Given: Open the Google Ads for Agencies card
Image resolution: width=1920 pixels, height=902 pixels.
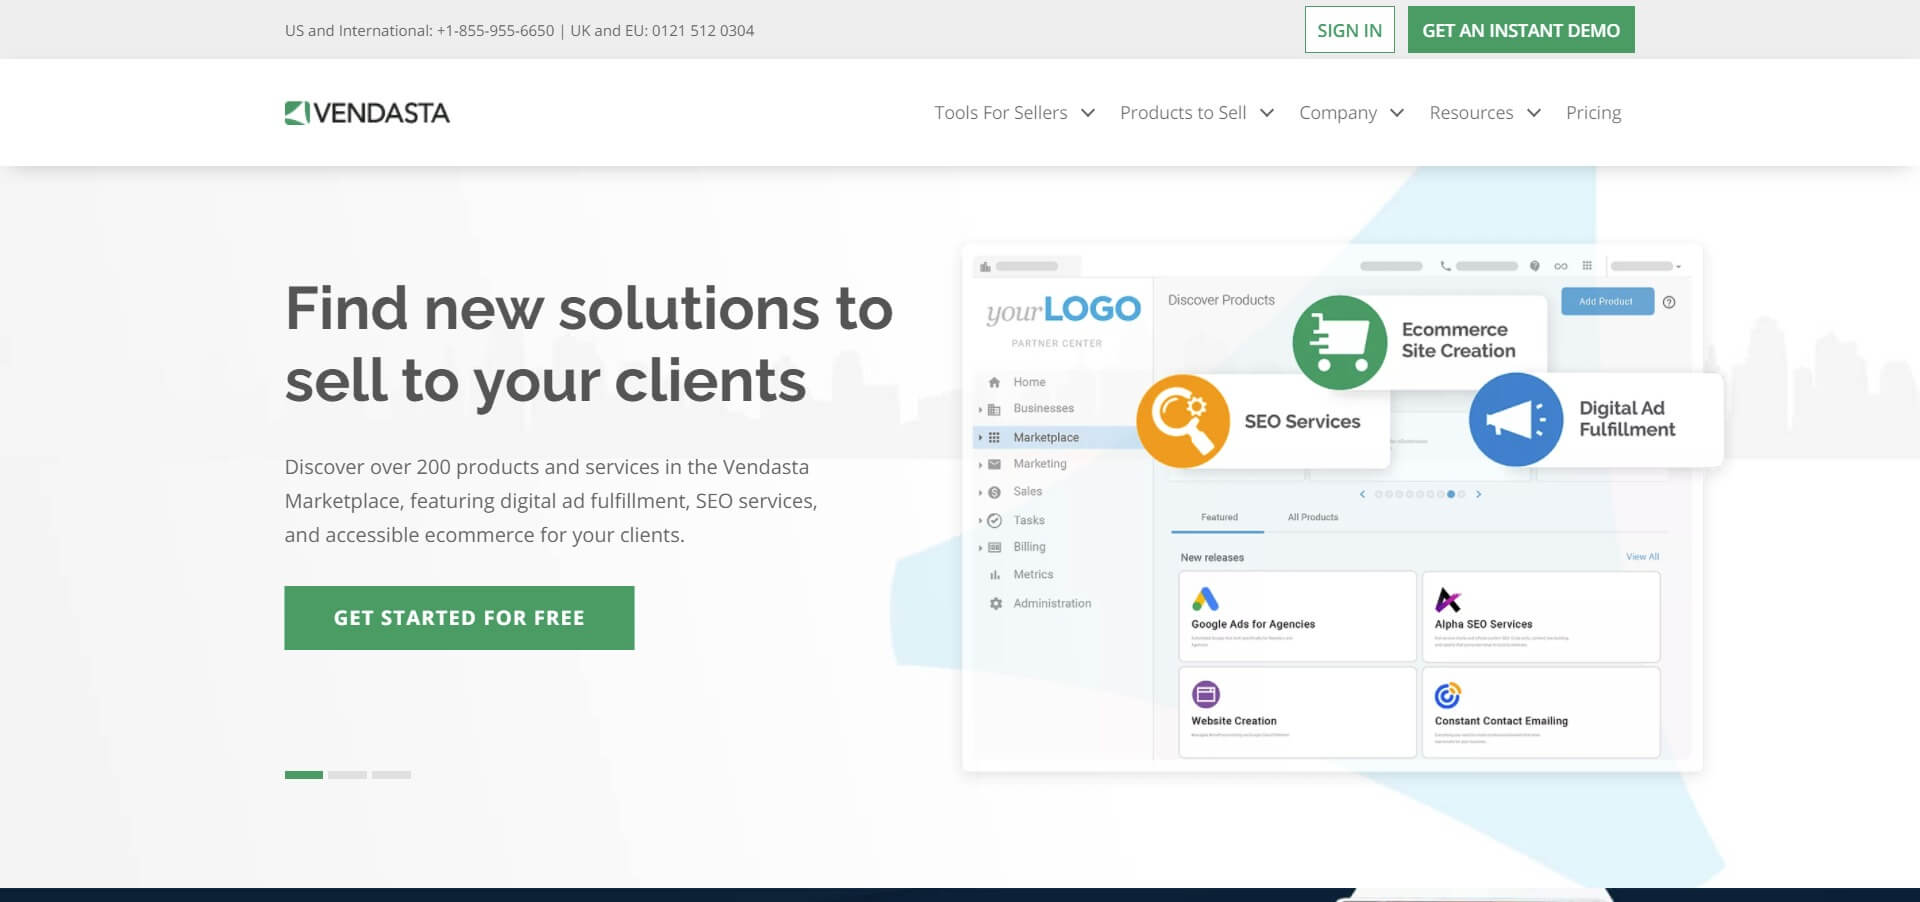Looking at the screenshot, I should point(1297,616).
